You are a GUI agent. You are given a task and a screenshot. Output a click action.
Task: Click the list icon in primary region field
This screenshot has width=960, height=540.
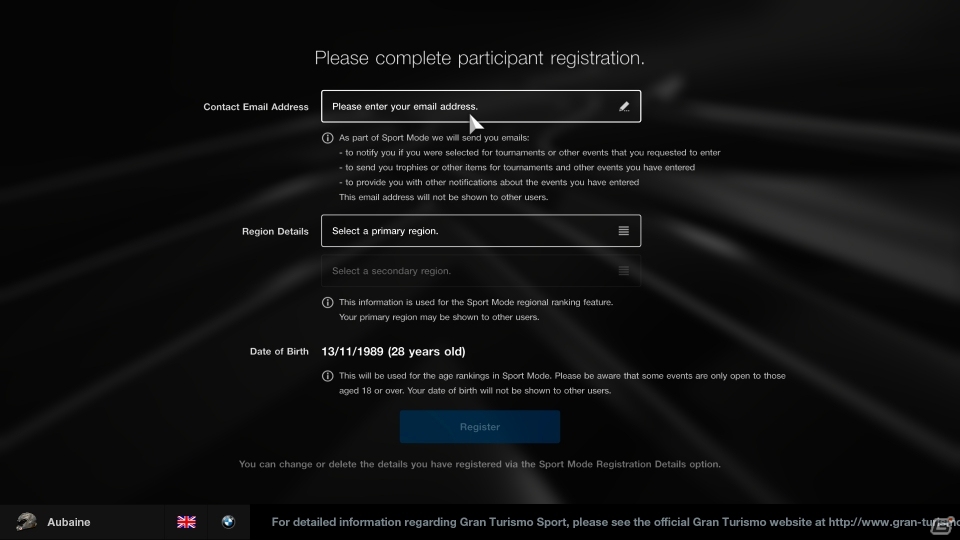point(623,231)
